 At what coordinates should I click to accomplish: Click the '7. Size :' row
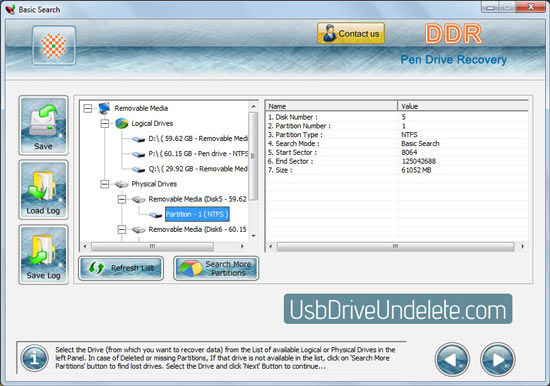click(397, 170)
